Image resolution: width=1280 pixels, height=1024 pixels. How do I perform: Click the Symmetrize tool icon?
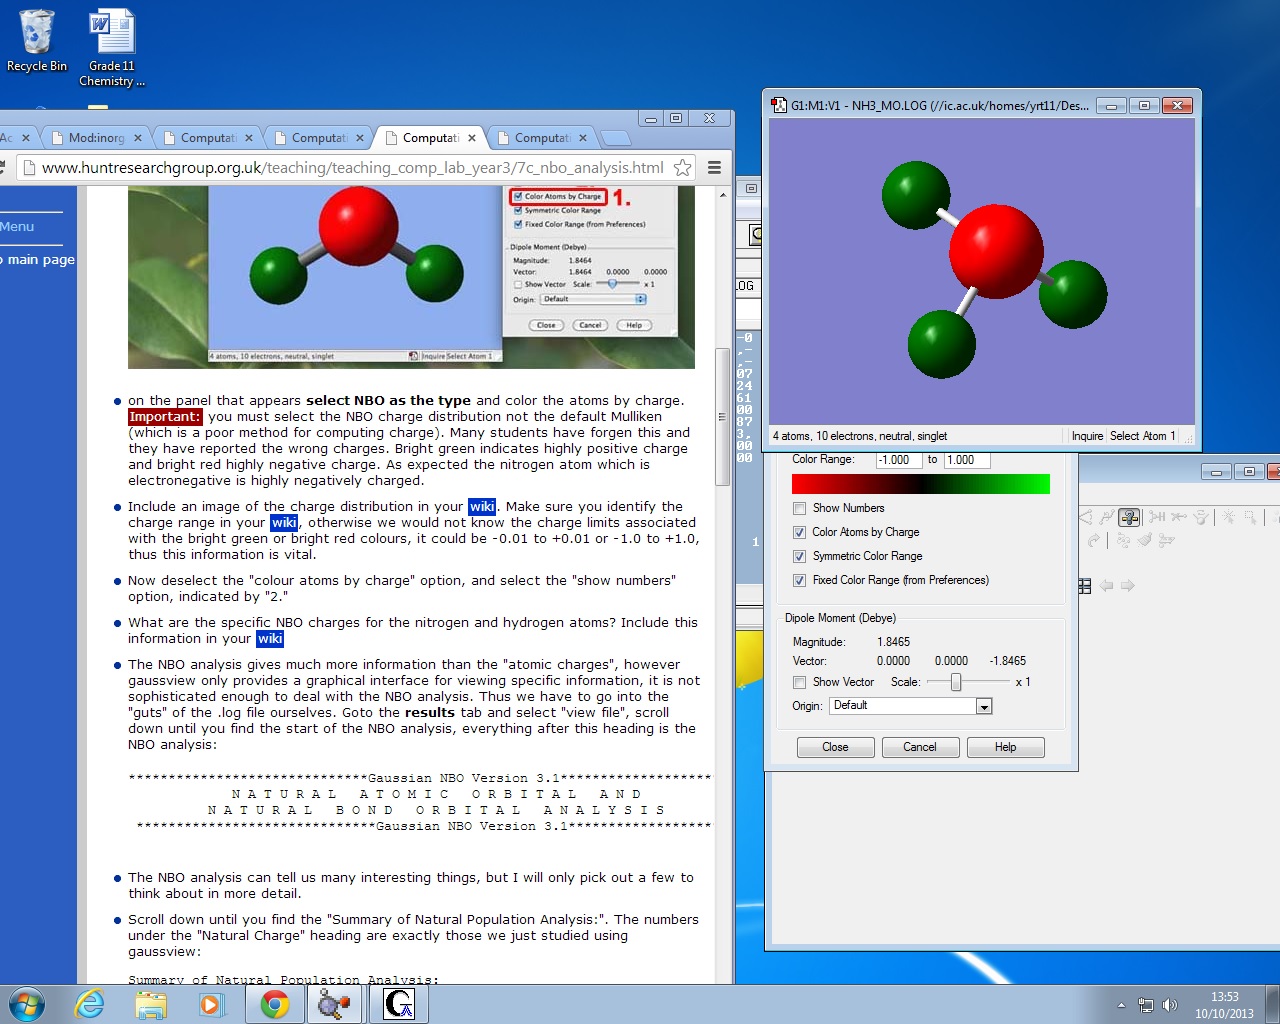pos(1165,540)
